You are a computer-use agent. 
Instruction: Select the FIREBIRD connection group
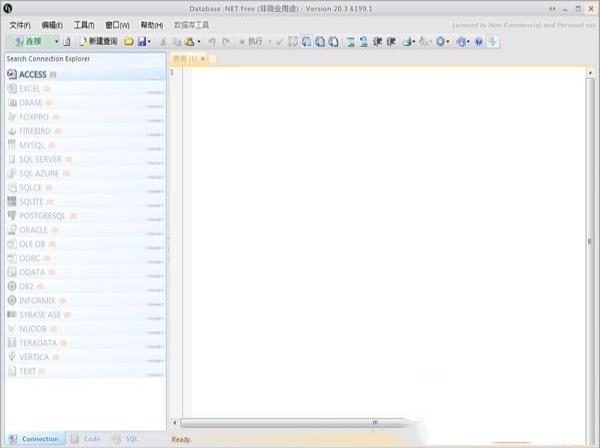86,131
